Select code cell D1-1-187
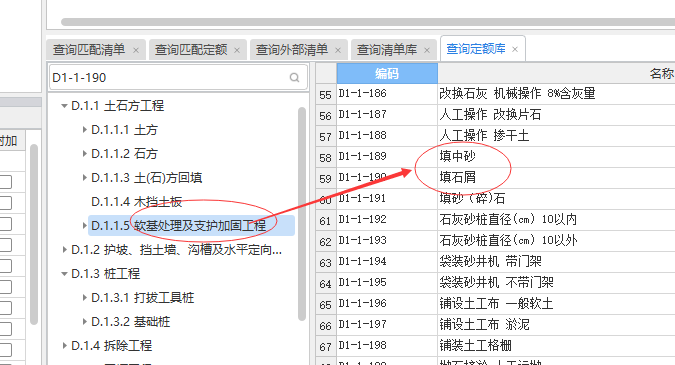Image resolution: width=675 pixels, height=365 pixels. [387, 114]
